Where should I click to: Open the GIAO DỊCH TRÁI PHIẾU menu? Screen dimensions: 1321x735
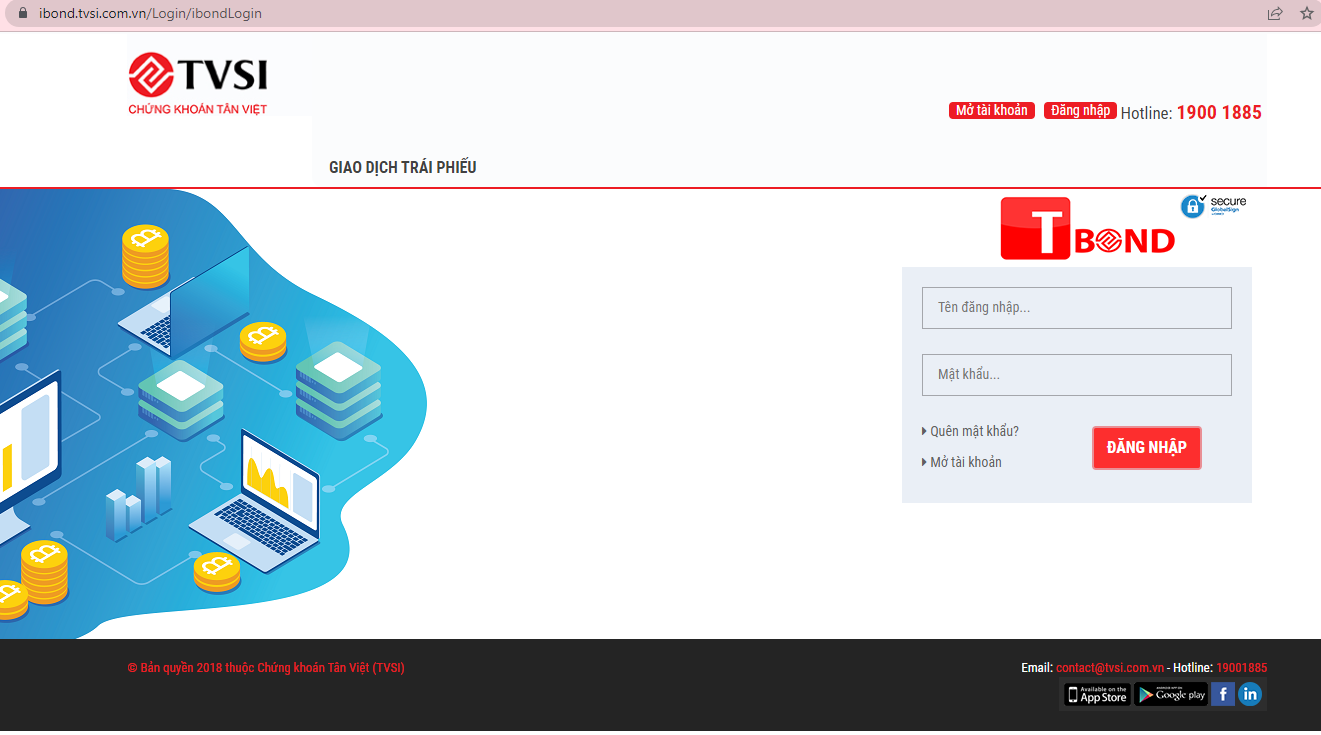402,167
